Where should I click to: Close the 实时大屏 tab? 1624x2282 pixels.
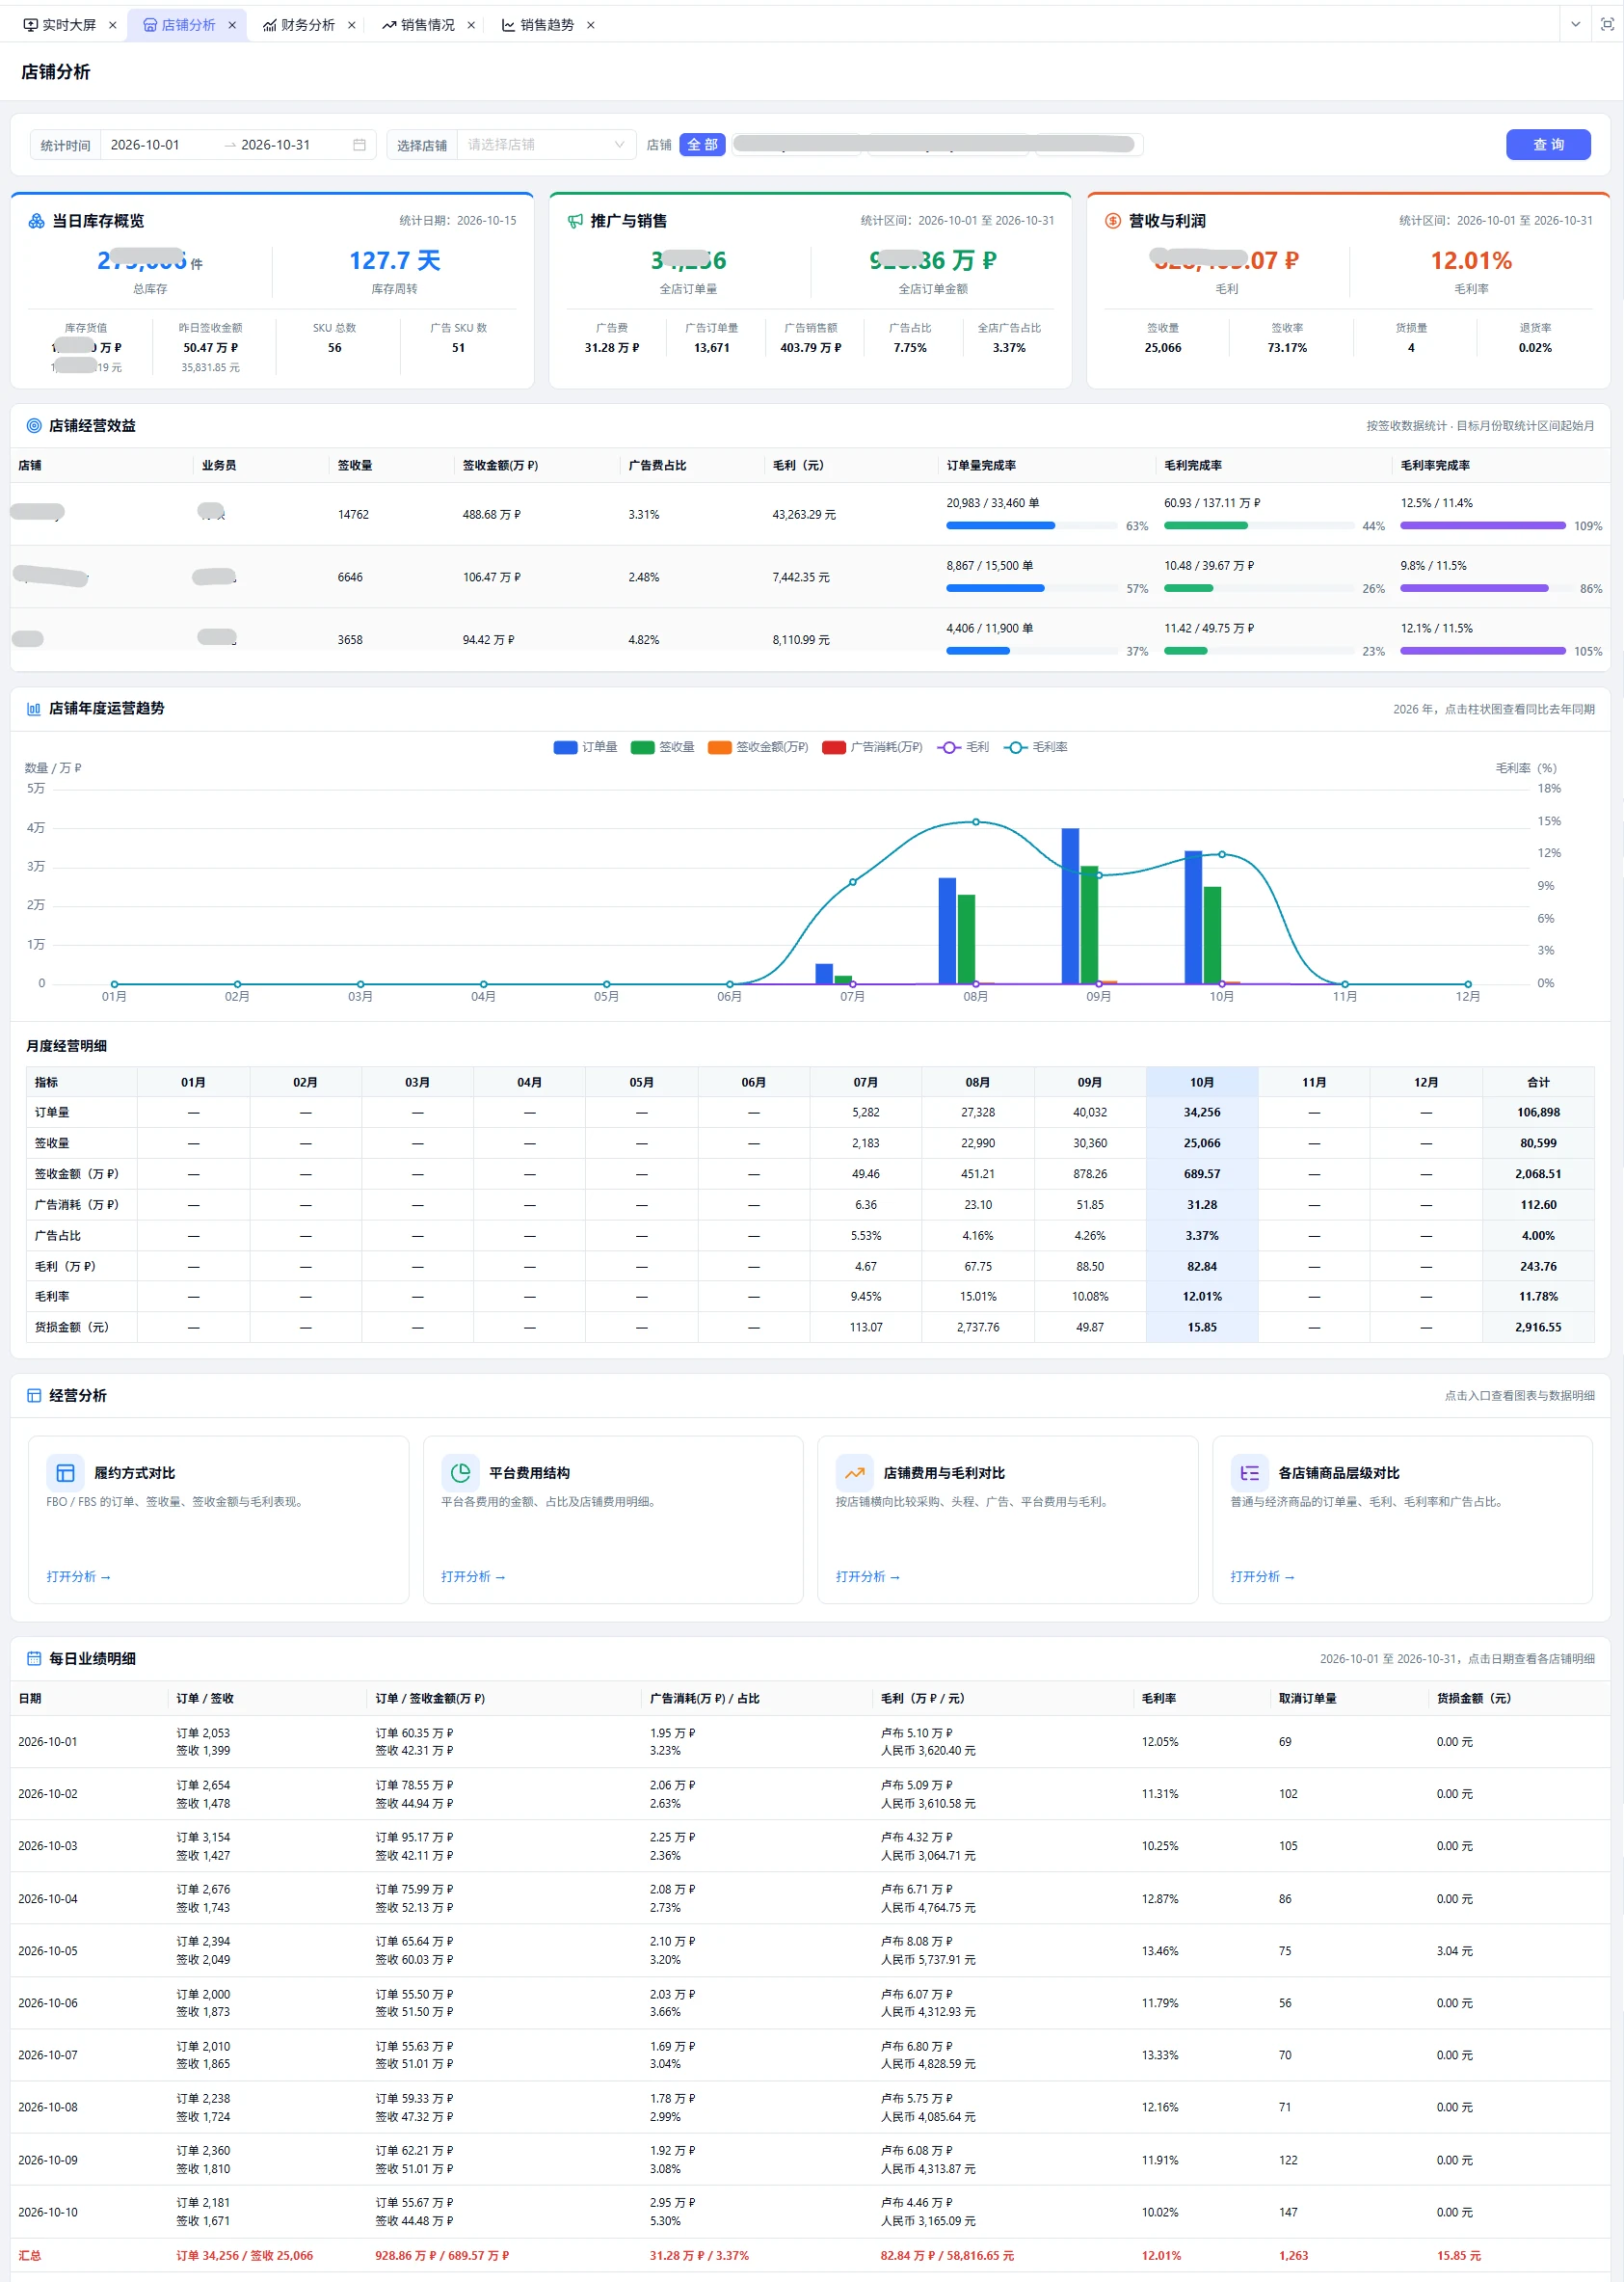coord(112,25)
